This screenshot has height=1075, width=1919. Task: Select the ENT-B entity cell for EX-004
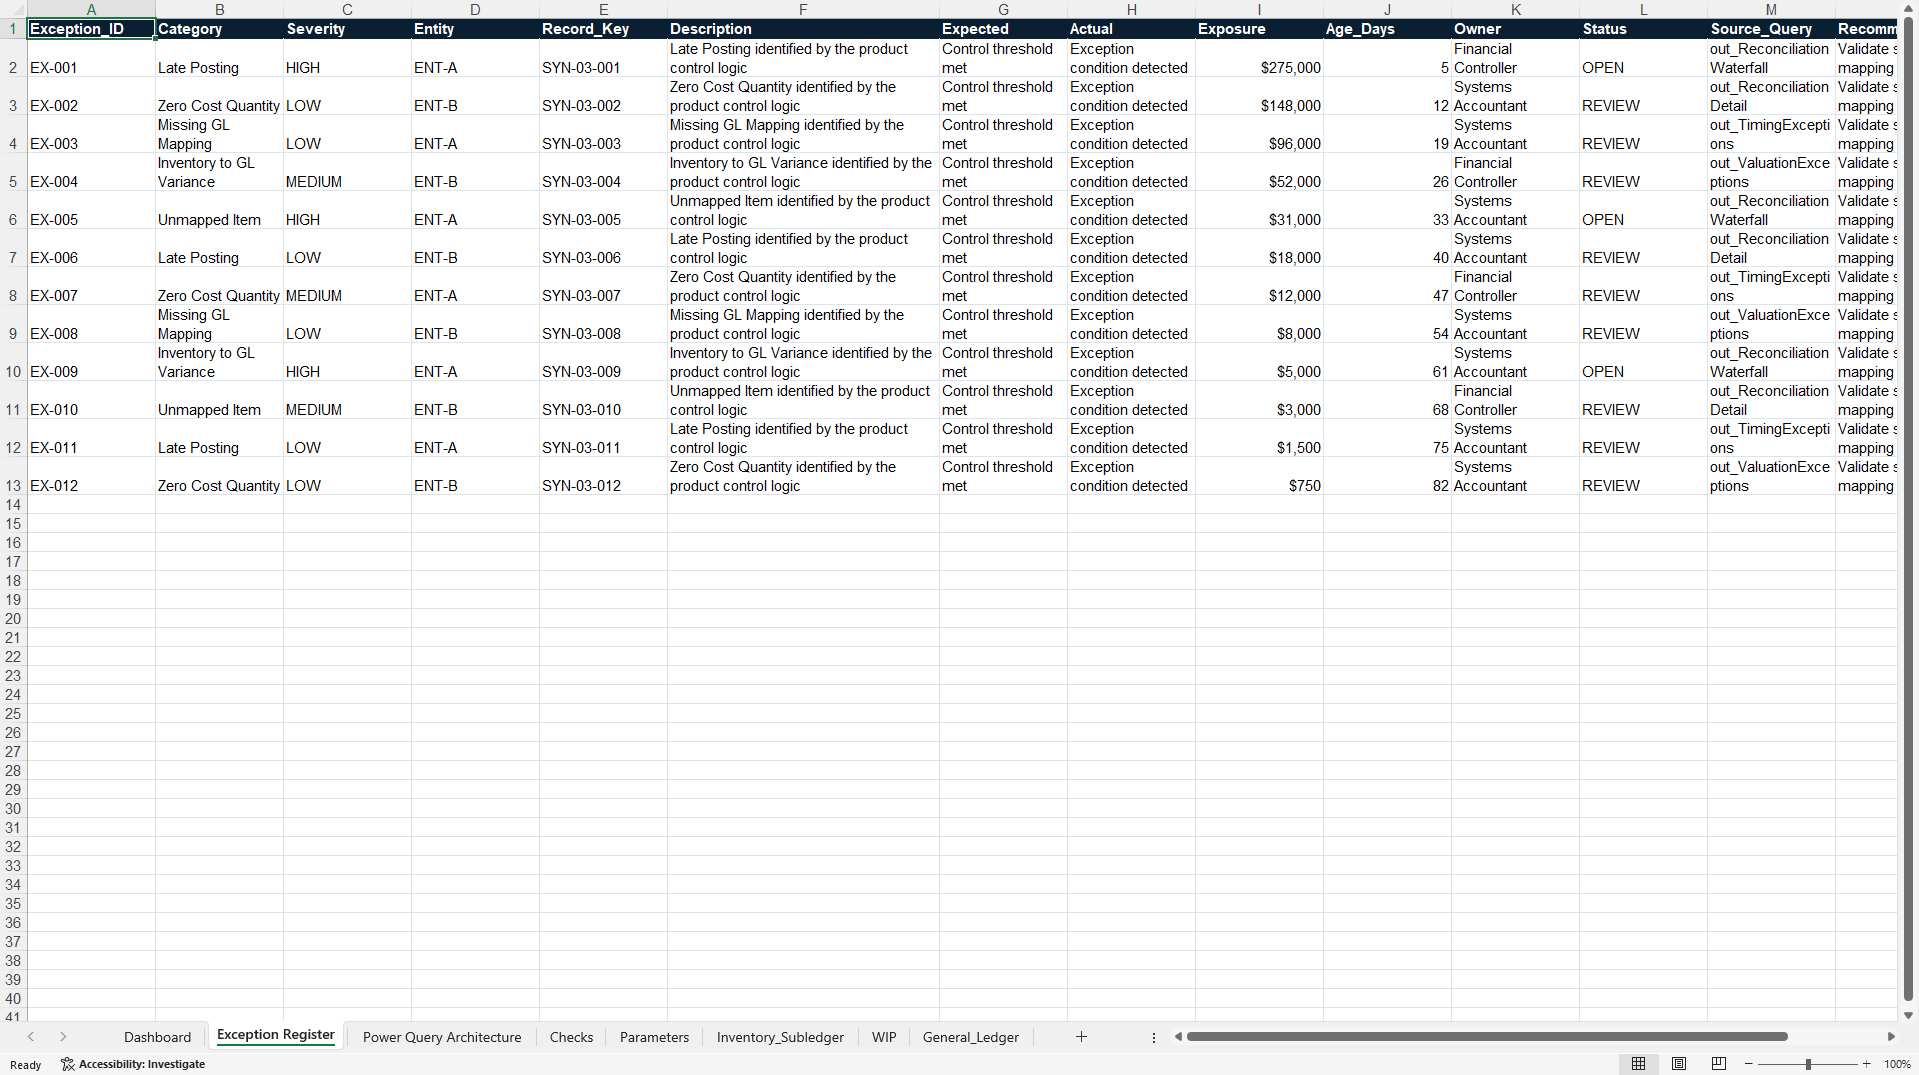(x=475, y=172)
